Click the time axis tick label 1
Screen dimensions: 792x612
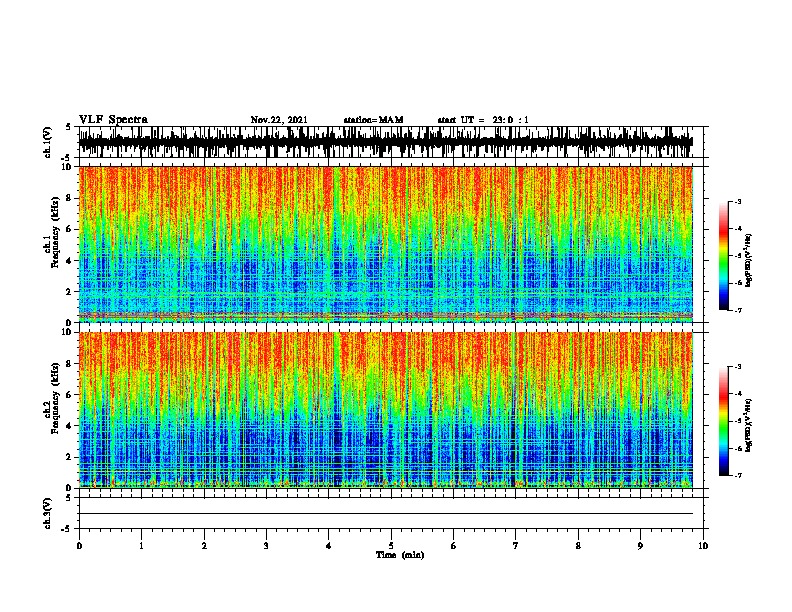point(141,546)
